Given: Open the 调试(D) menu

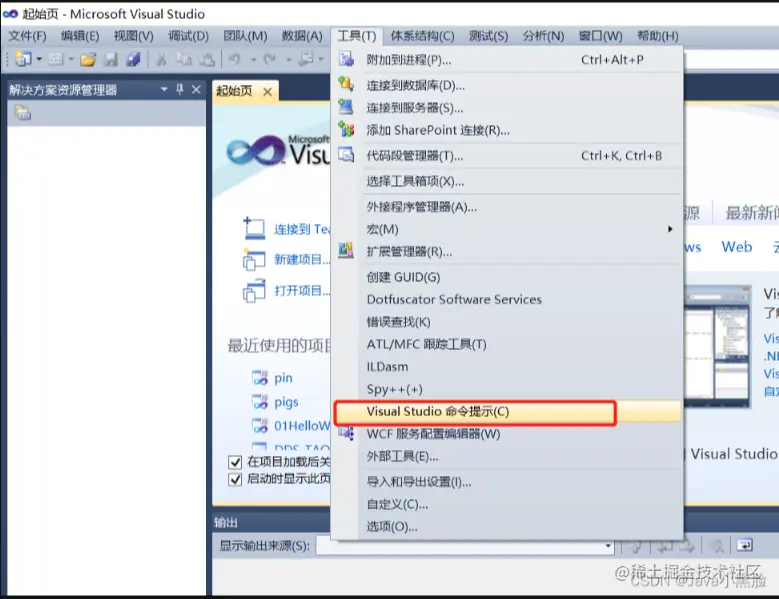Looking at the screenshot, I should tap(188, 36).
